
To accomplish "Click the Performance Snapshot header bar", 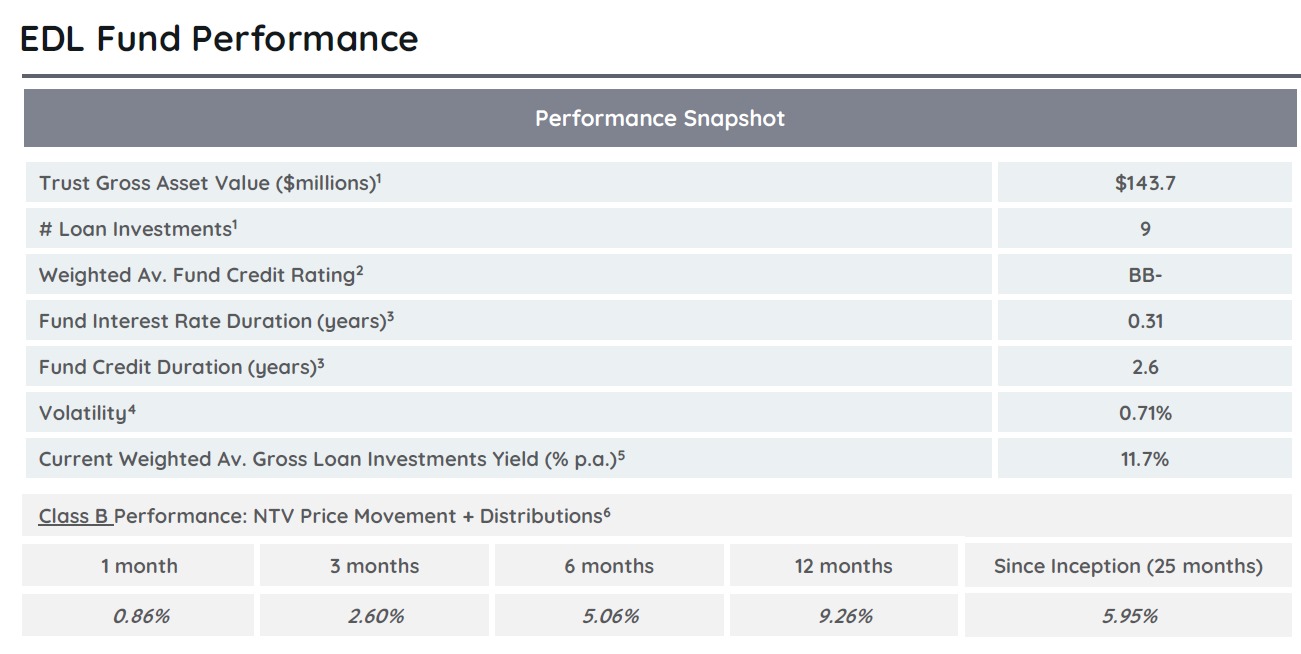I will (x=659, y=118).
